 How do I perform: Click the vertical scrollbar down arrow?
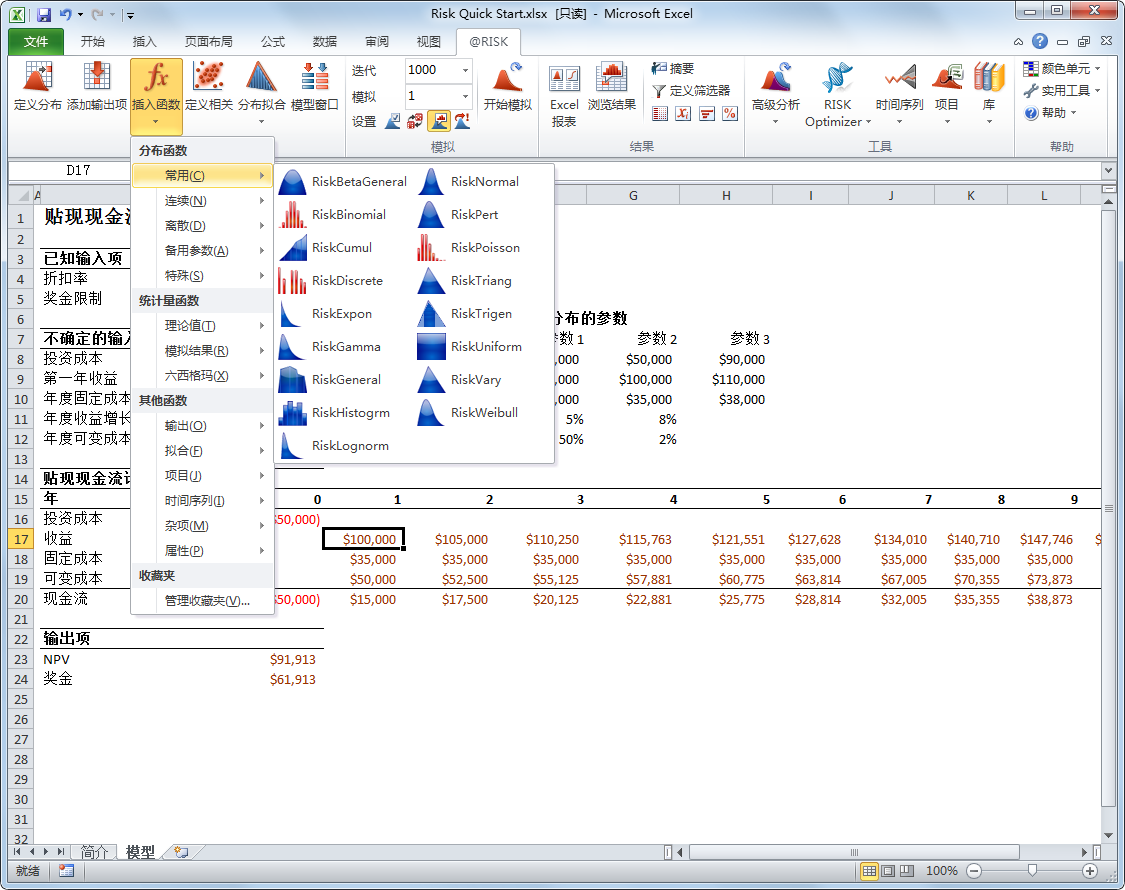1108,835
